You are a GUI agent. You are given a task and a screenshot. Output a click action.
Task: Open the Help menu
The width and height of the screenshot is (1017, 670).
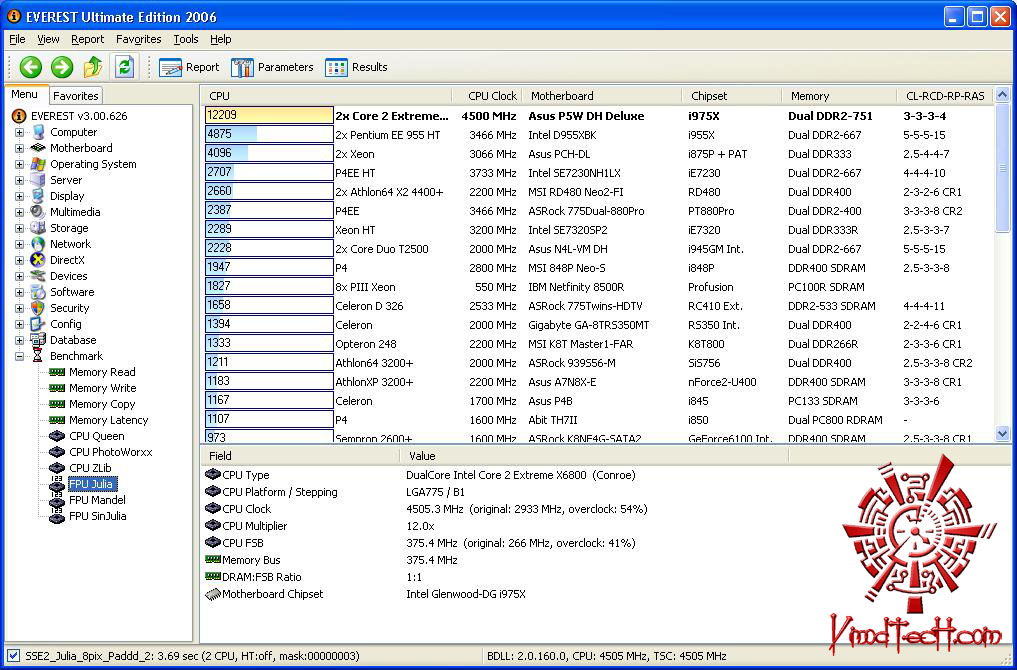(221, 40)
